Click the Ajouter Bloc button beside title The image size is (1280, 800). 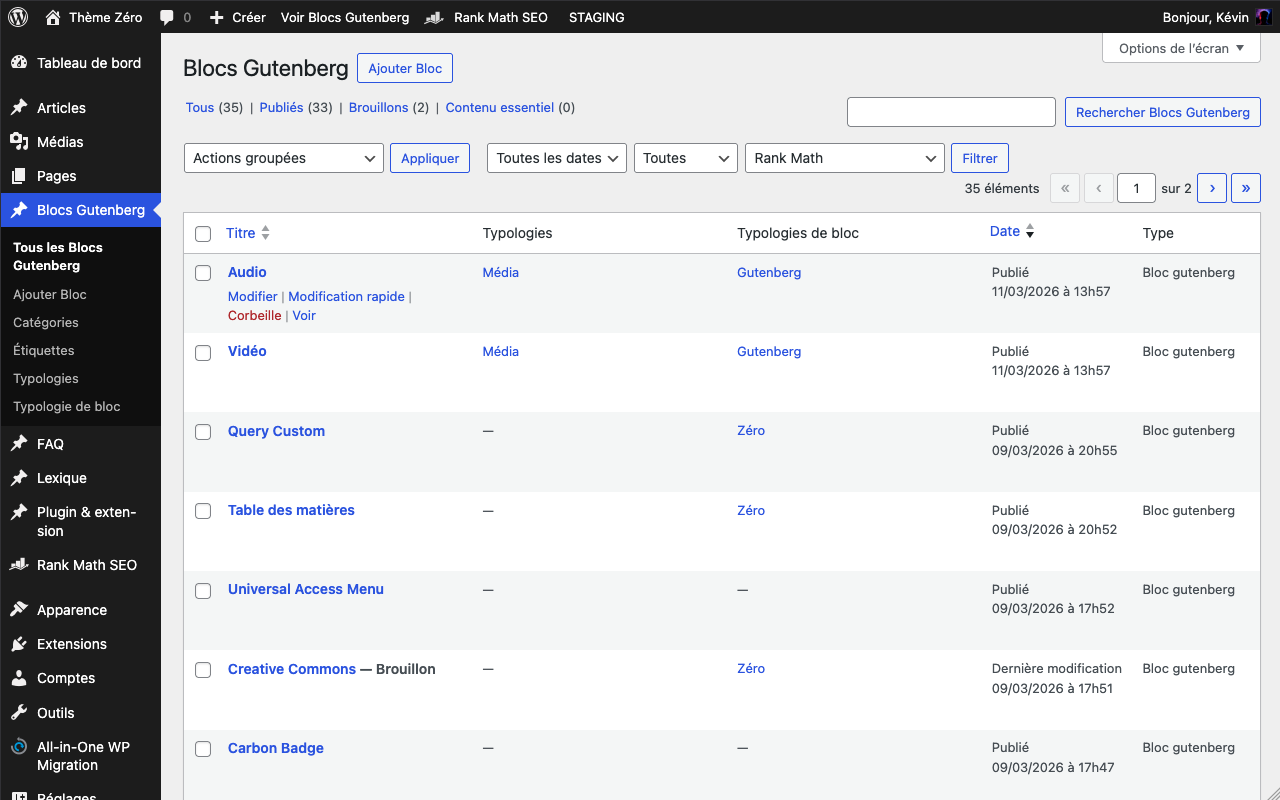405,68
